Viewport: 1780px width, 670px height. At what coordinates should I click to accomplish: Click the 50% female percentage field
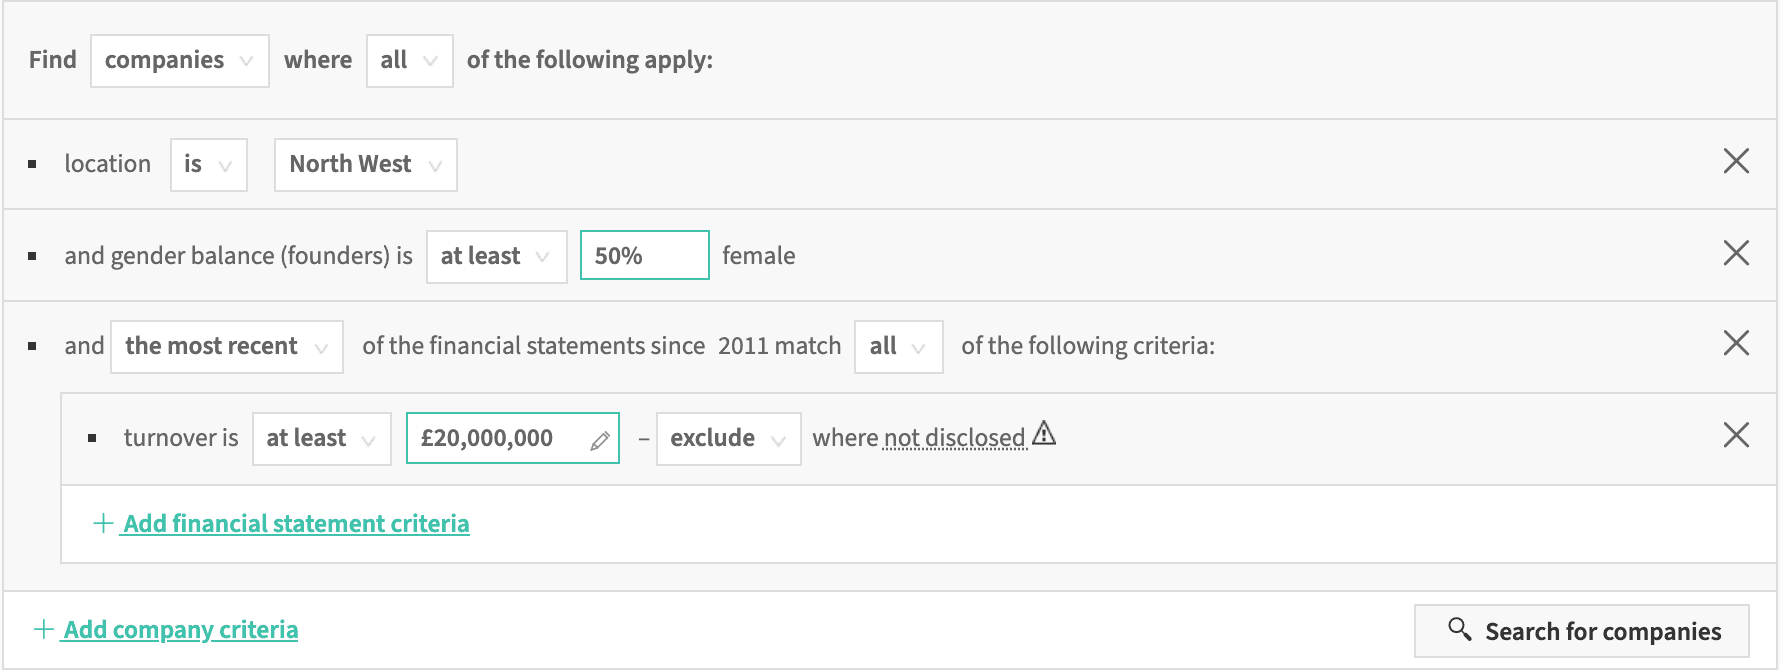click(645, 255)
